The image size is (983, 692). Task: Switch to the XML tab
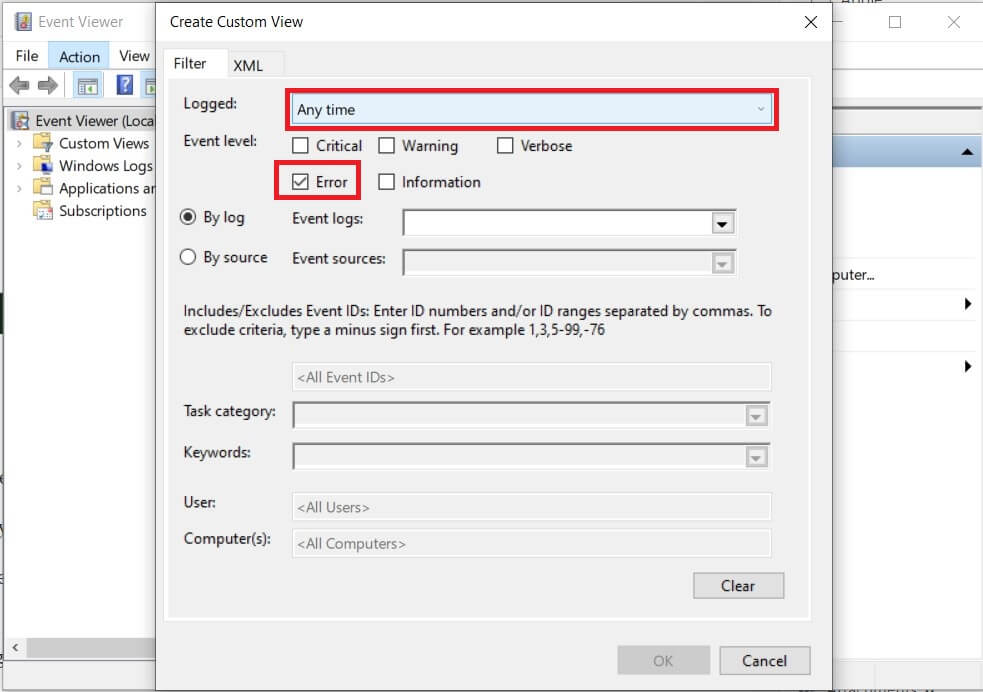tap(249, 64)
